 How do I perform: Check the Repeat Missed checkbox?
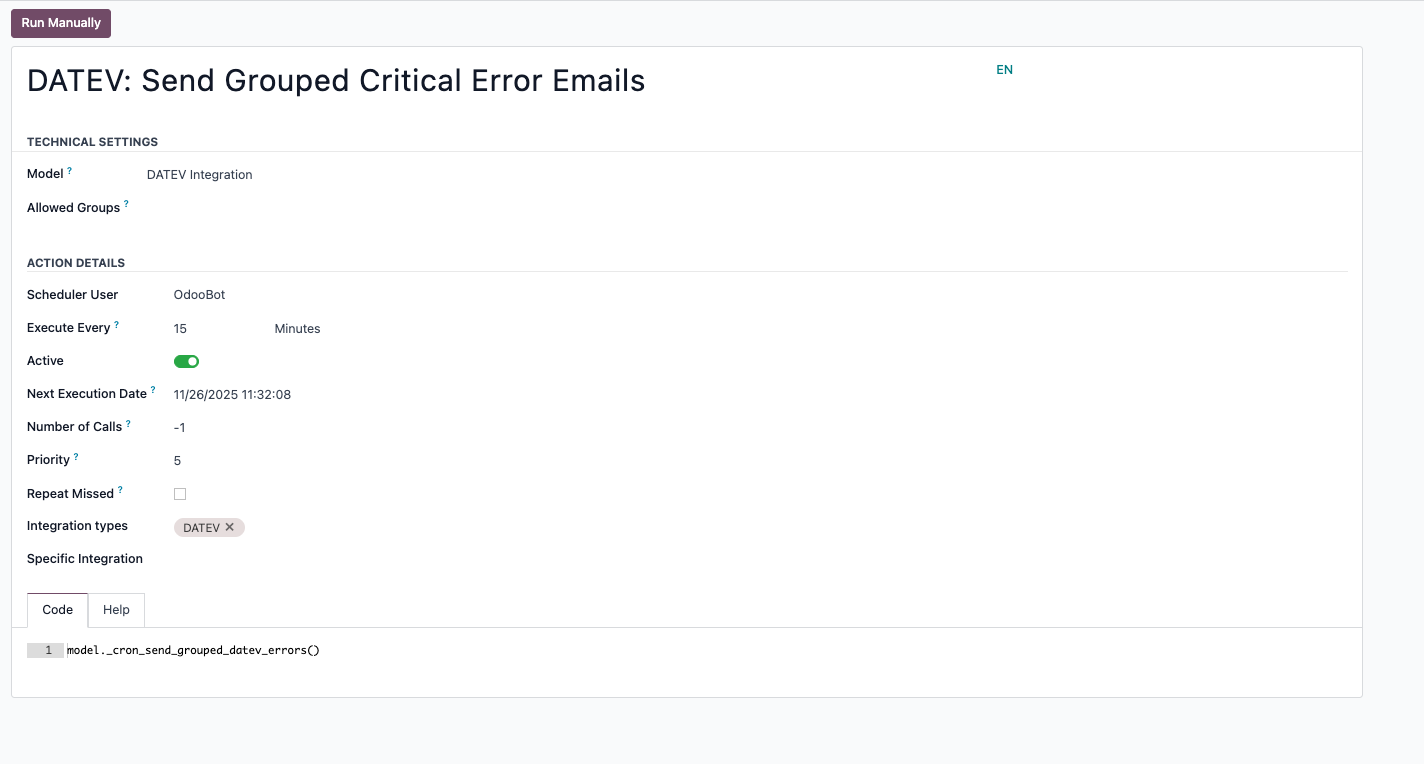[180, 494]
